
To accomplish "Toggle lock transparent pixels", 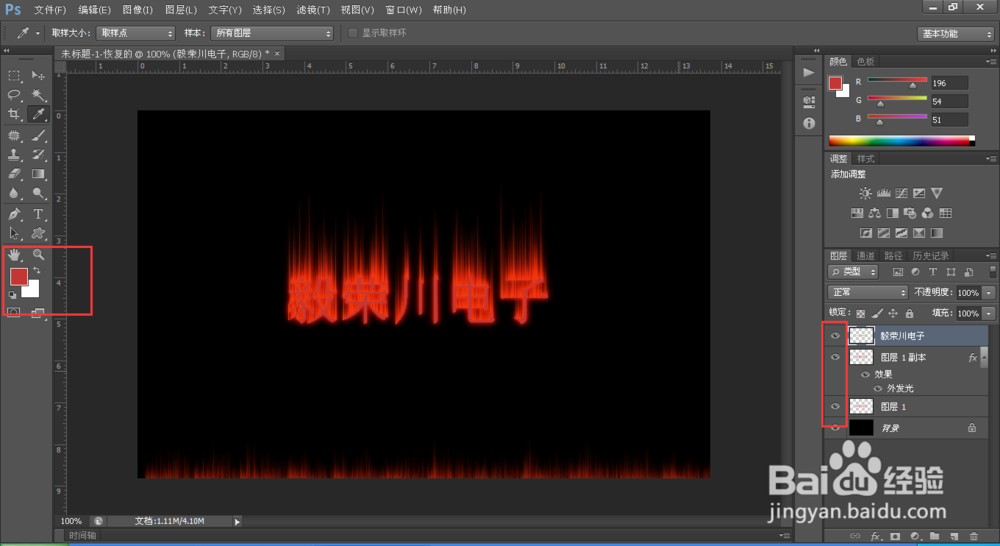I will coord(860,313).
